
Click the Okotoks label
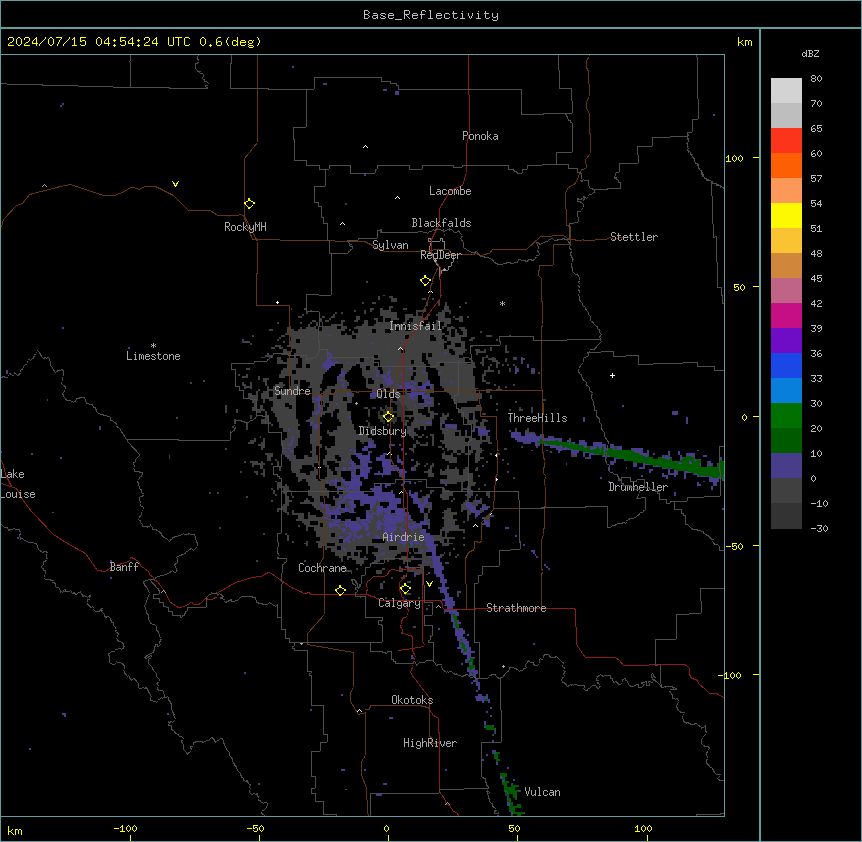pos(412,700)
